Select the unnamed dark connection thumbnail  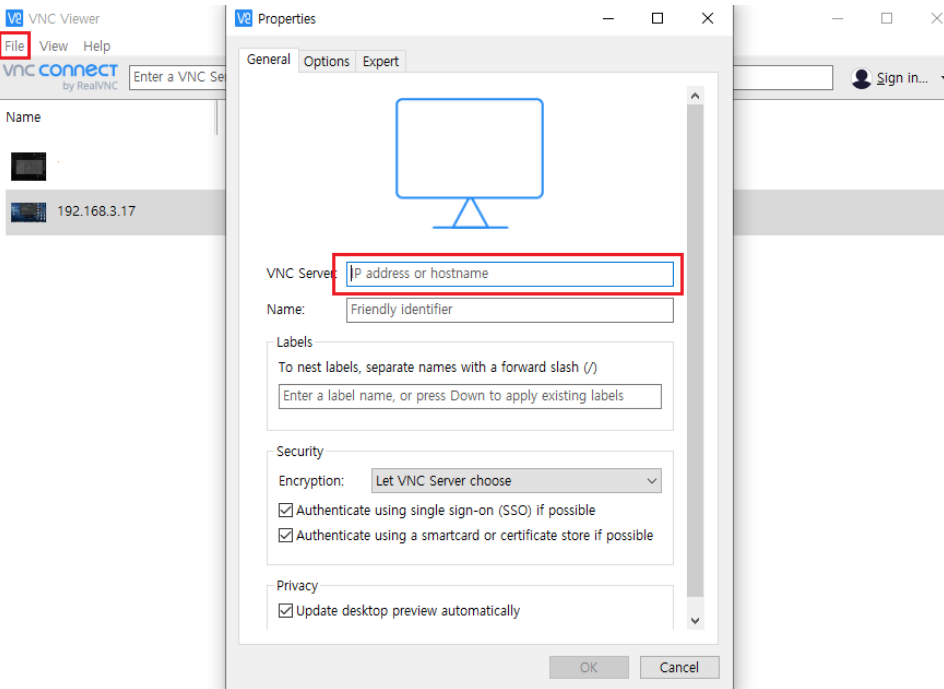[28, 167]
